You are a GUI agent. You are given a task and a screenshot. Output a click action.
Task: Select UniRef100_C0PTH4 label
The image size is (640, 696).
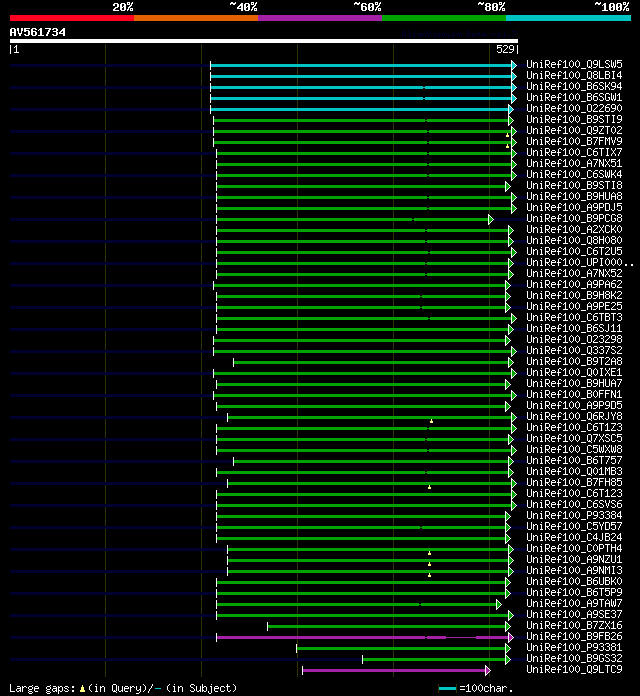click(x=574, y=548)
